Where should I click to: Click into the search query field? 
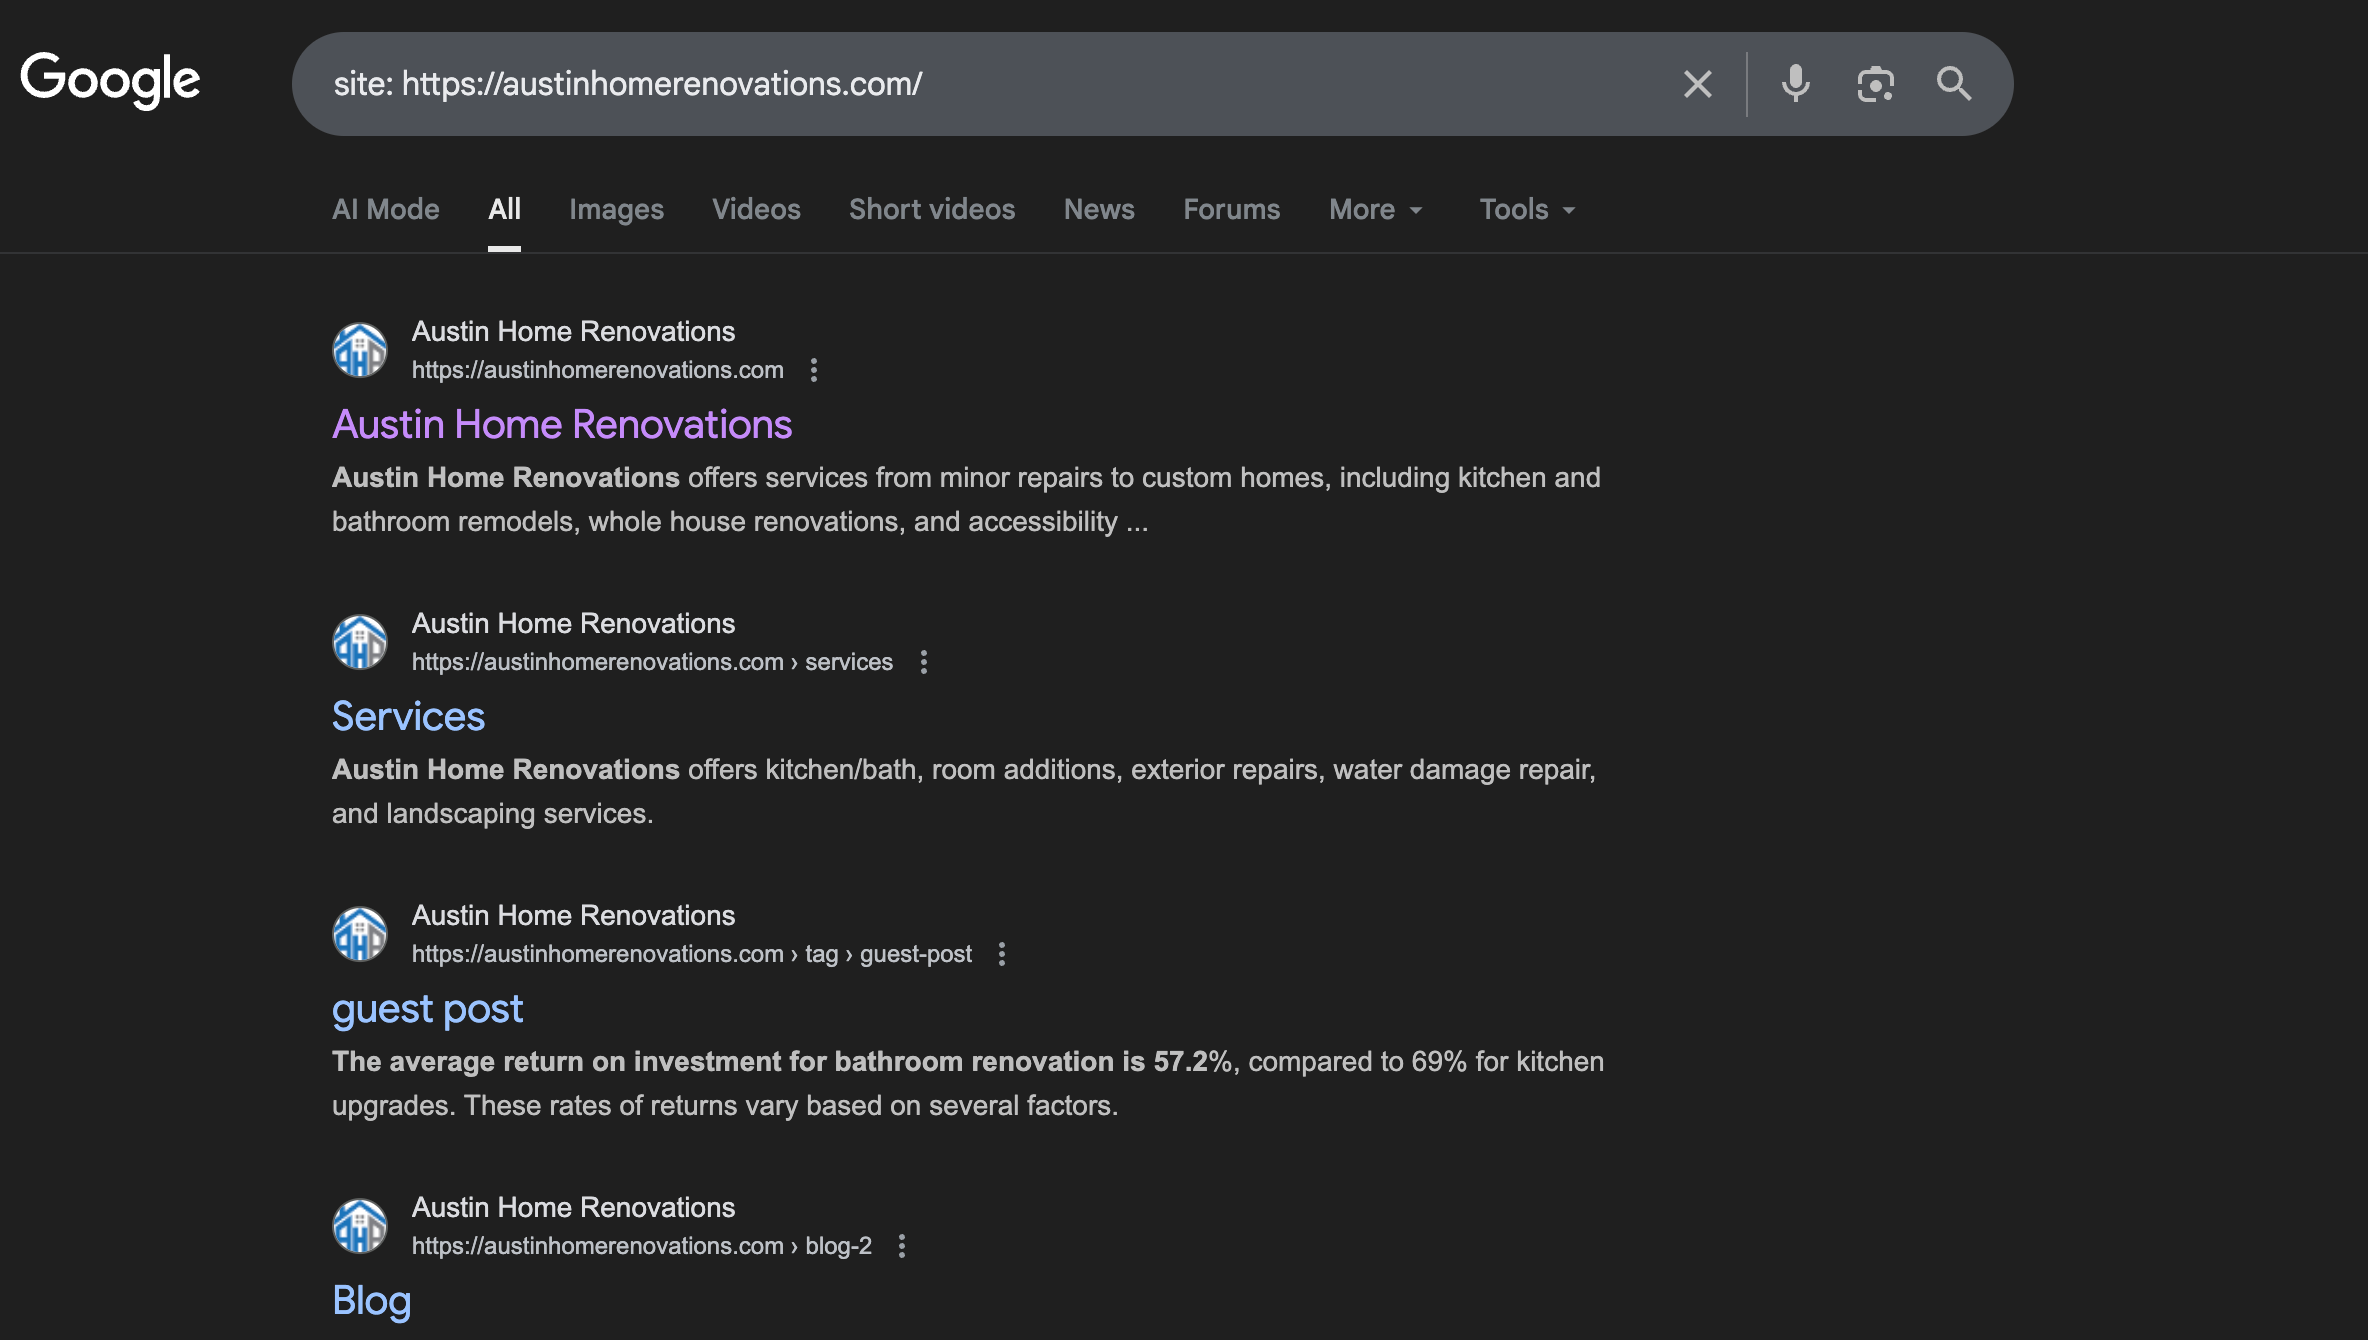[1000, 84]
